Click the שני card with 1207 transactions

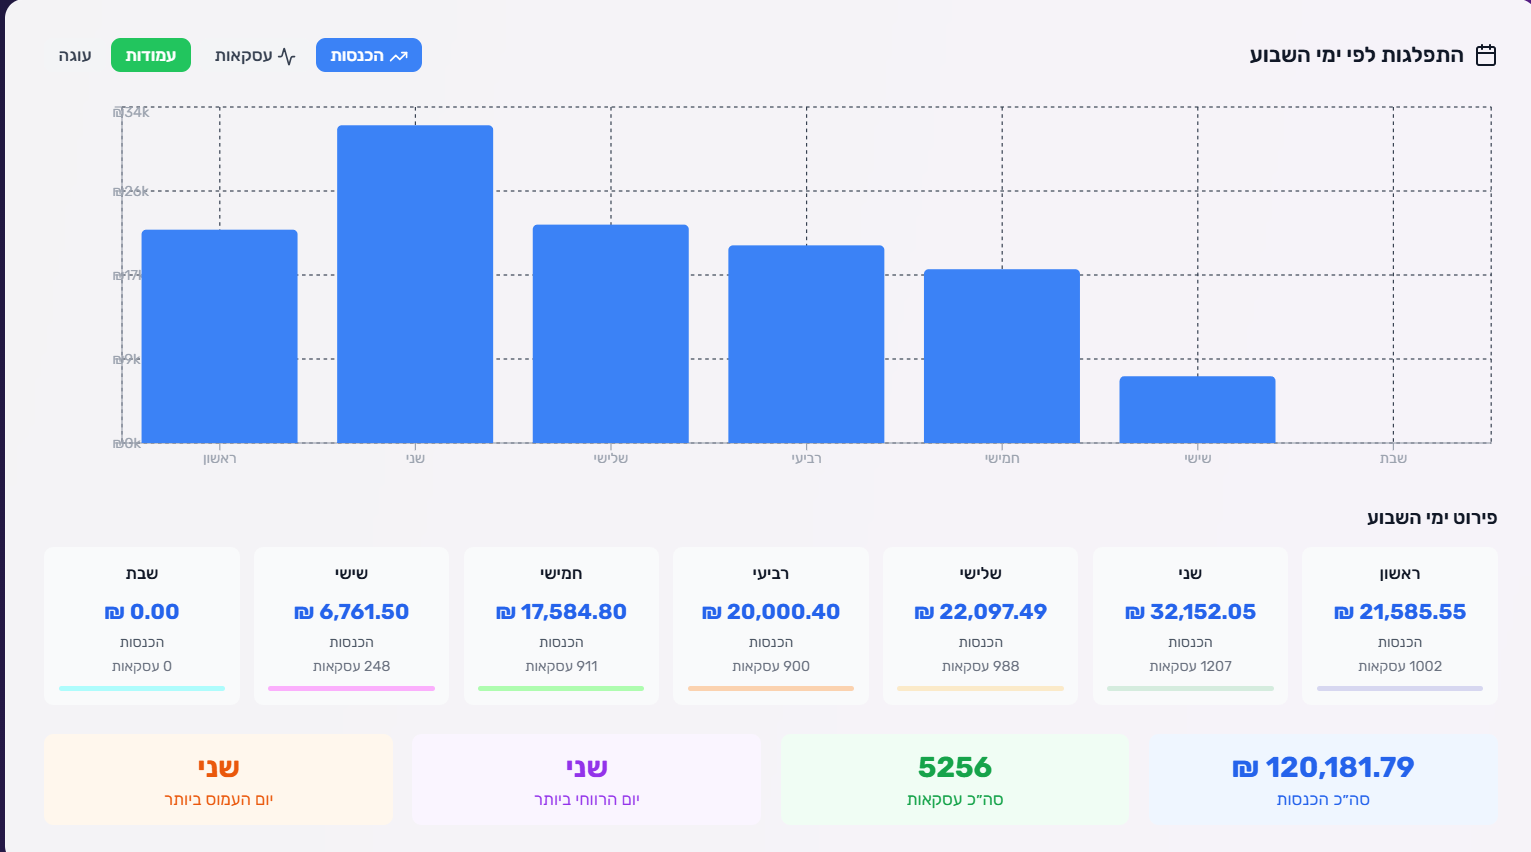pyautogui.click(x=1190, y=625)
